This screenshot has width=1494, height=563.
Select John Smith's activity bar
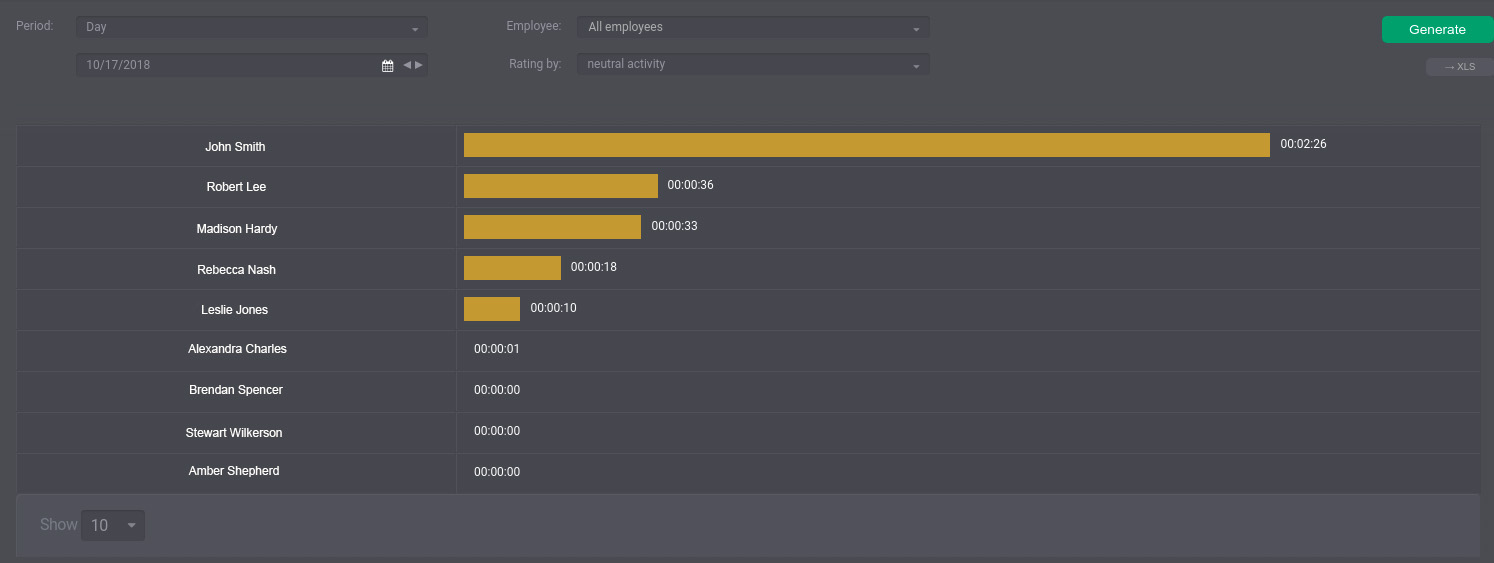(866, 145)
